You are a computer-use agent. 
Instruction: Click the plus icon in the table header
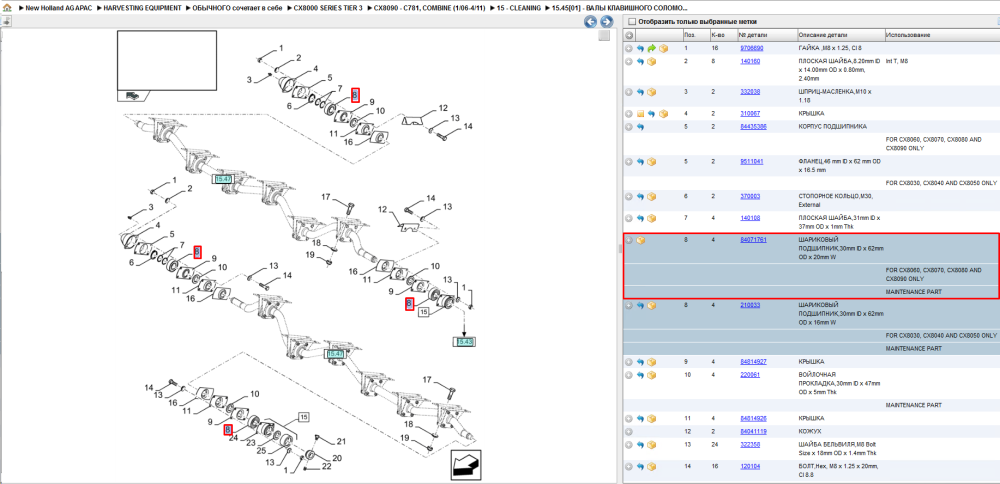(629, 34)
